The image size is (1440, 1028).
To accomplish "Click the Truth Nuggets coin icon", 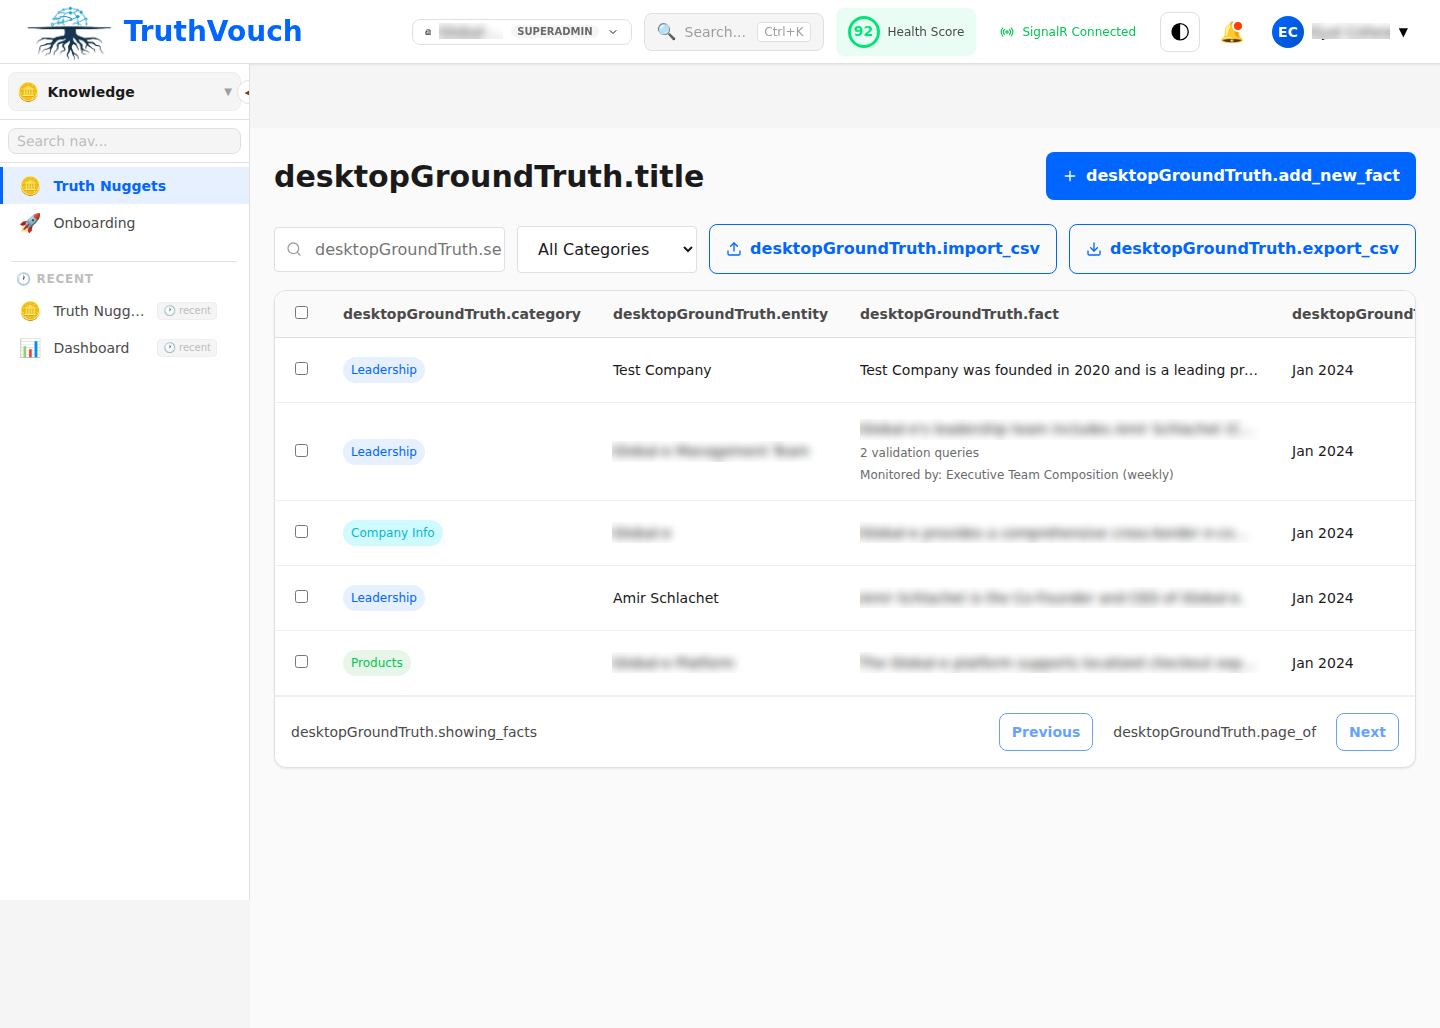I will (x=28, y=185).
